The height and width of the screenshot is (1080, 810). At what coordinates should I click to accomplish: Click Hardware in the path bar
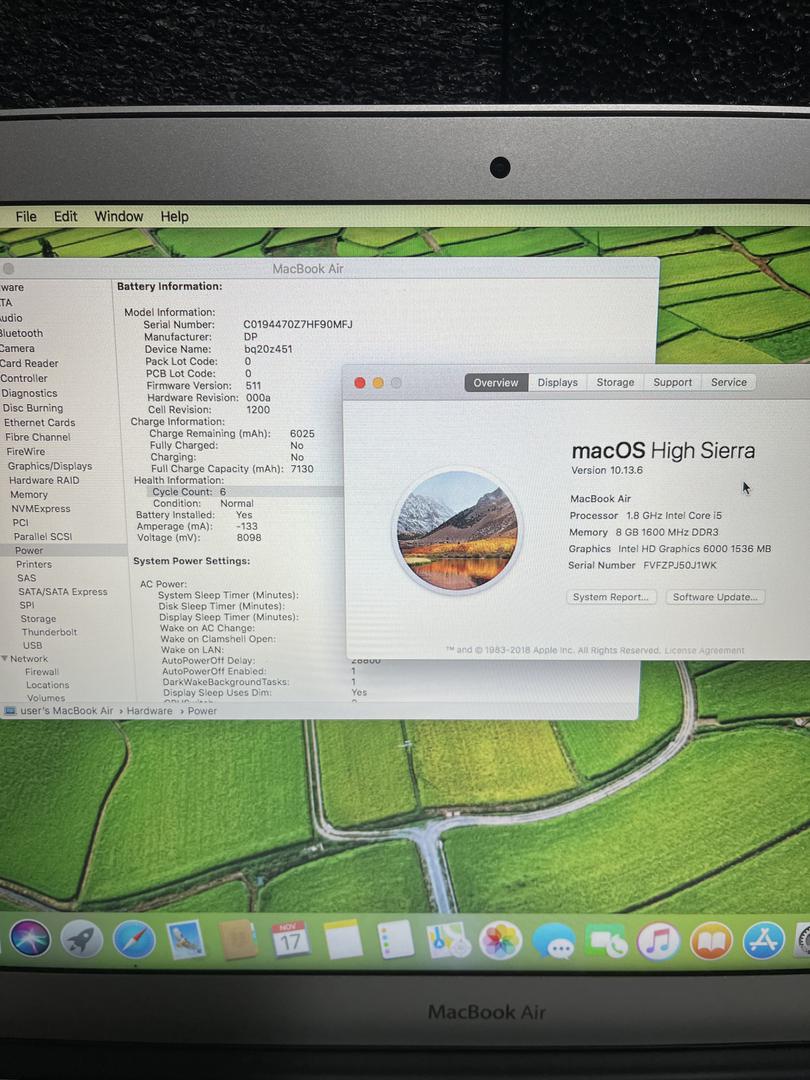click(x=149, y=711)
